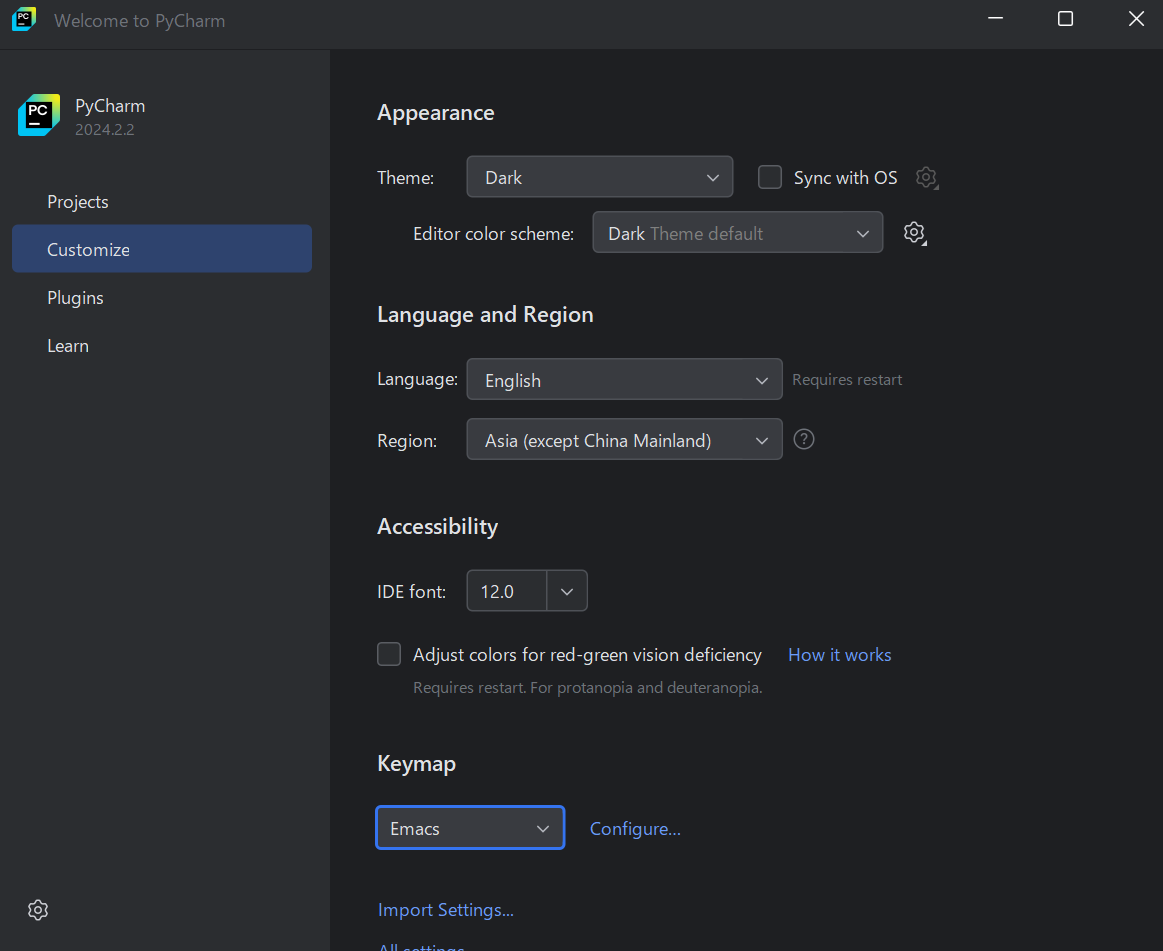Click the Keymap section heading

pyautogui.click(x=416, y=763)
